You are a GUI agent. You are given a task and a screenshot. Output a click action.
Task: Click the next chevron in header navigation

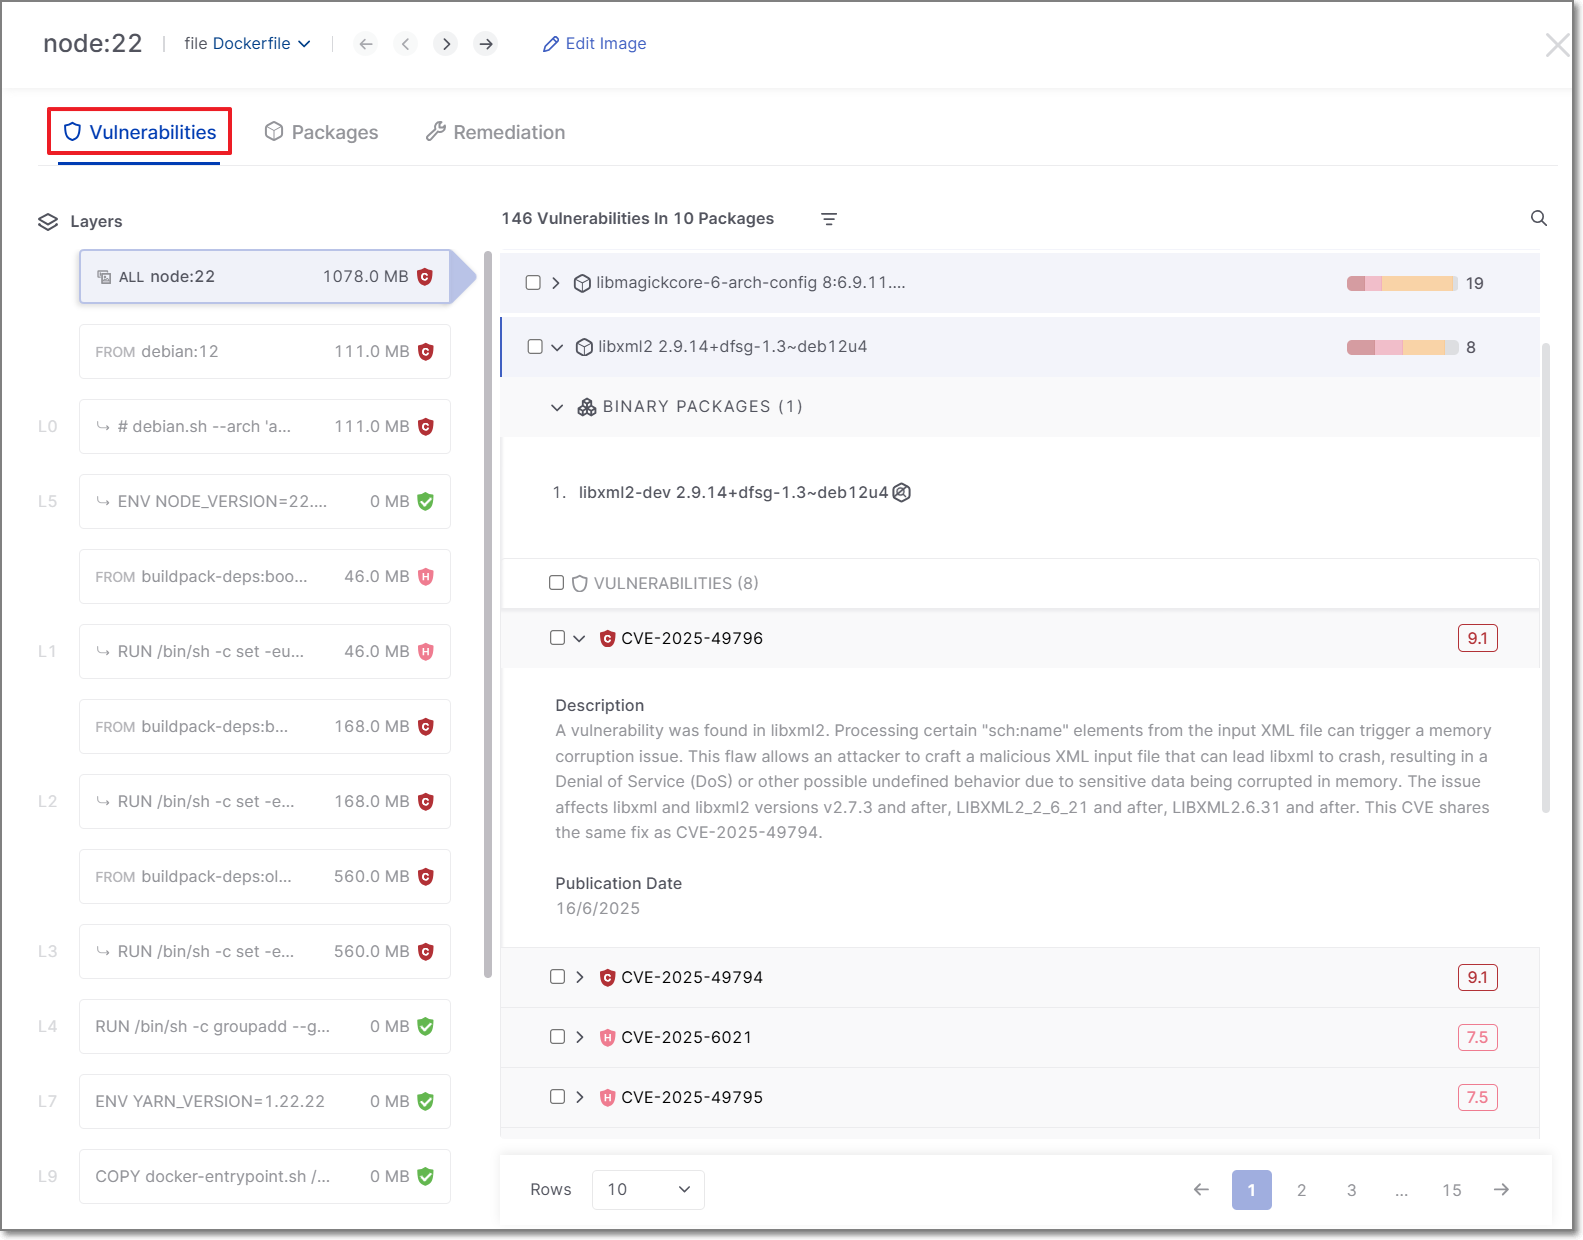point(446,44)
